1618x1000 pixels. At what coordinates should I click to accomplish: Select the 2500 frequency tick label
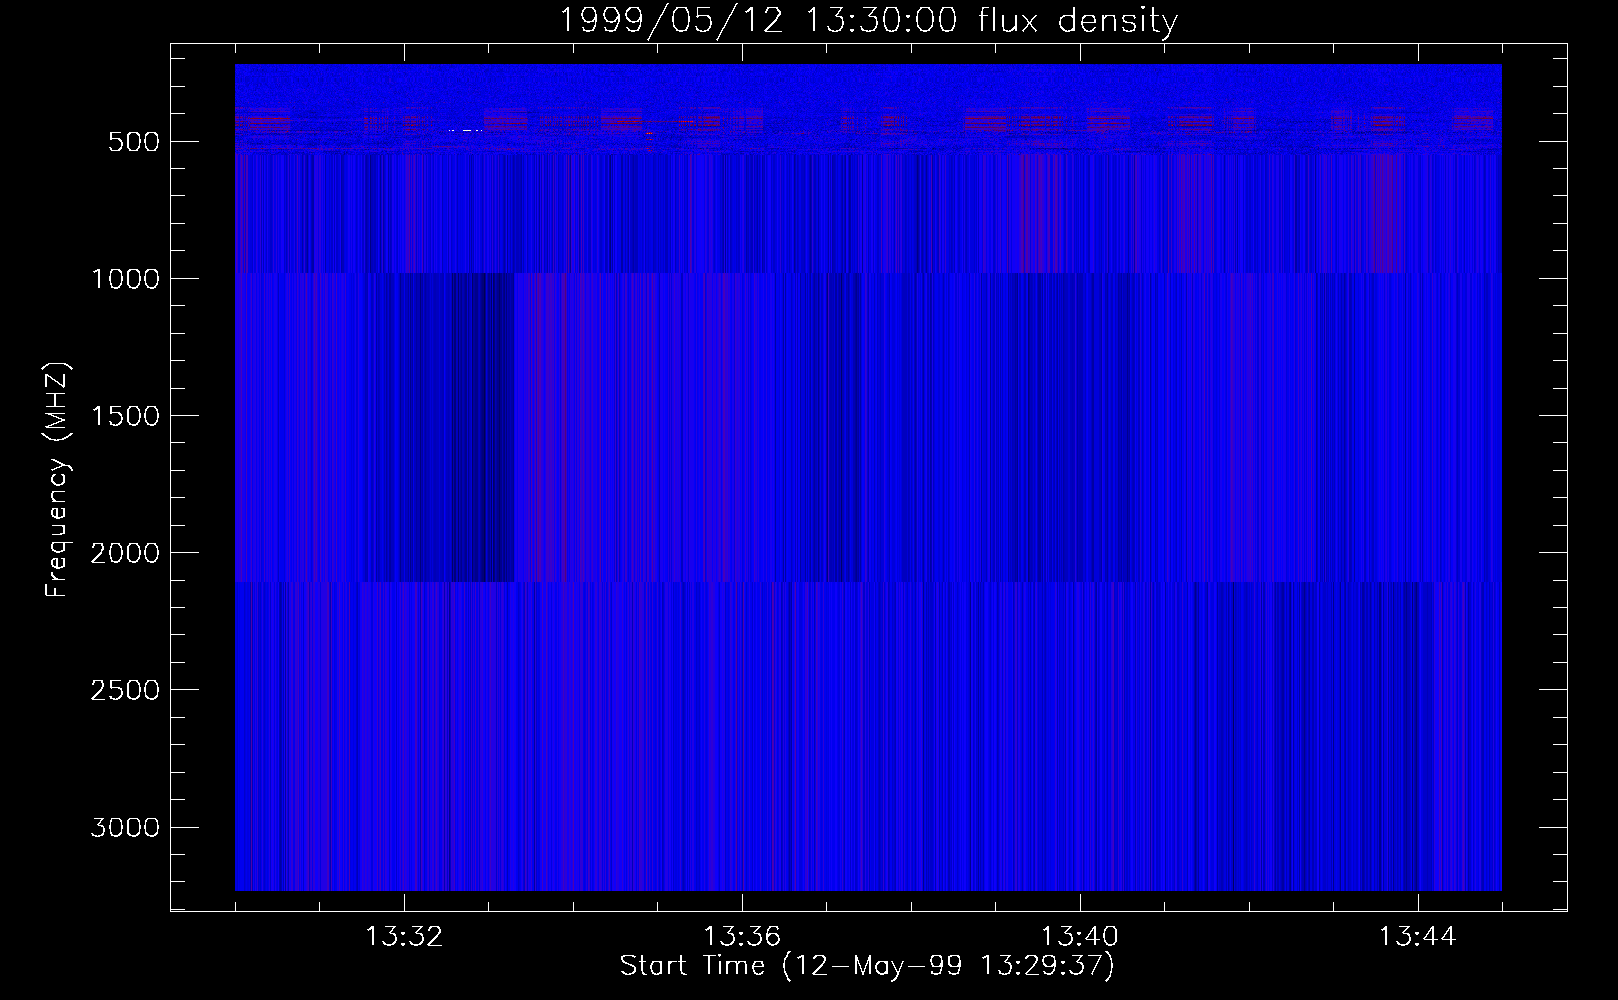(x=125, y=690)
